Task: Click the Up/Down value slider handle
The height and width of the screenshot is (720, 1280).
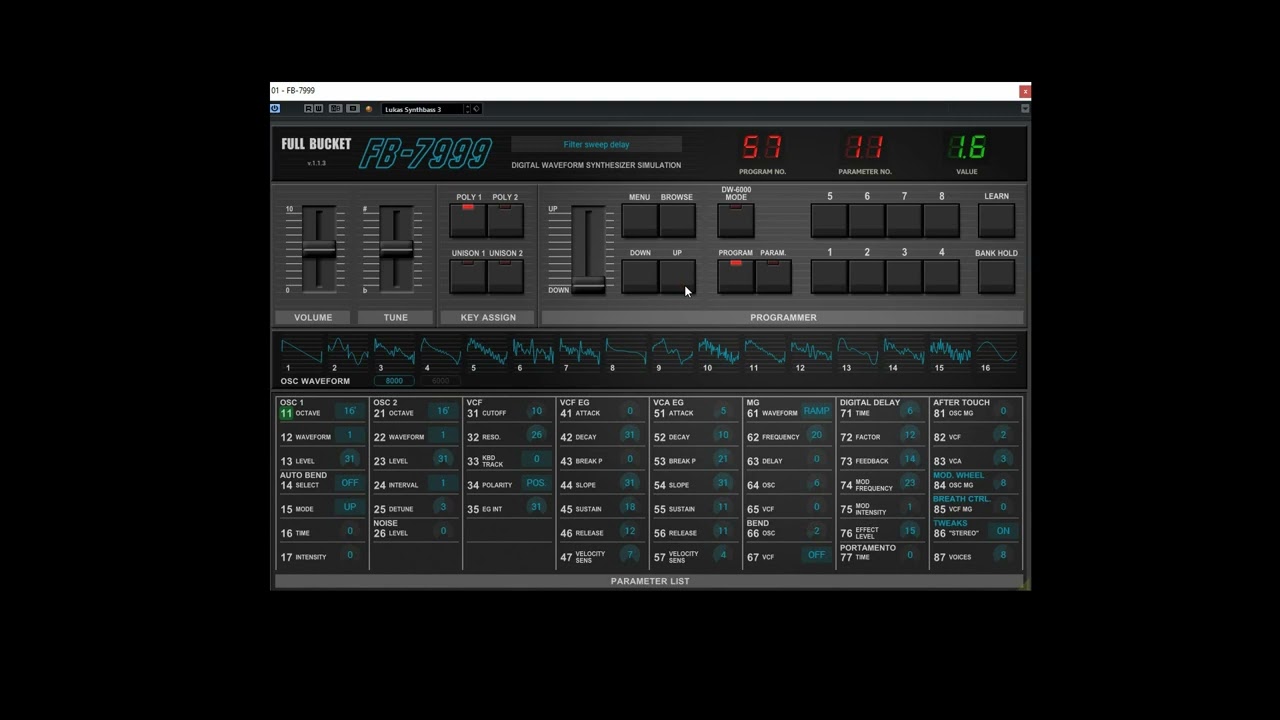Action: (588, 285)
